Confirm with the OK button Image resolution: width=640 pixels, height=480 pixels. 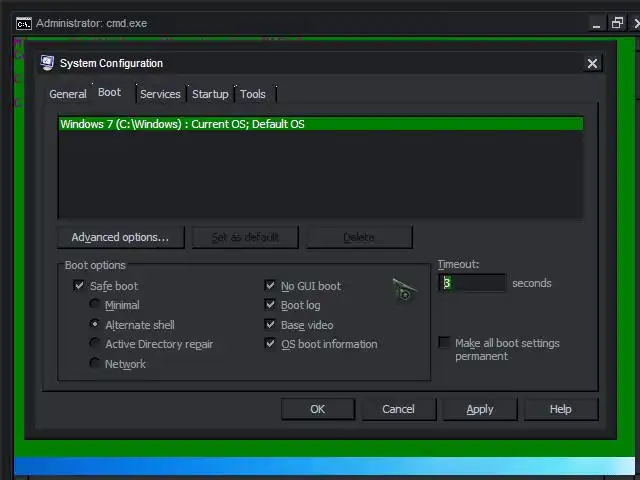(x=318, y=409)
